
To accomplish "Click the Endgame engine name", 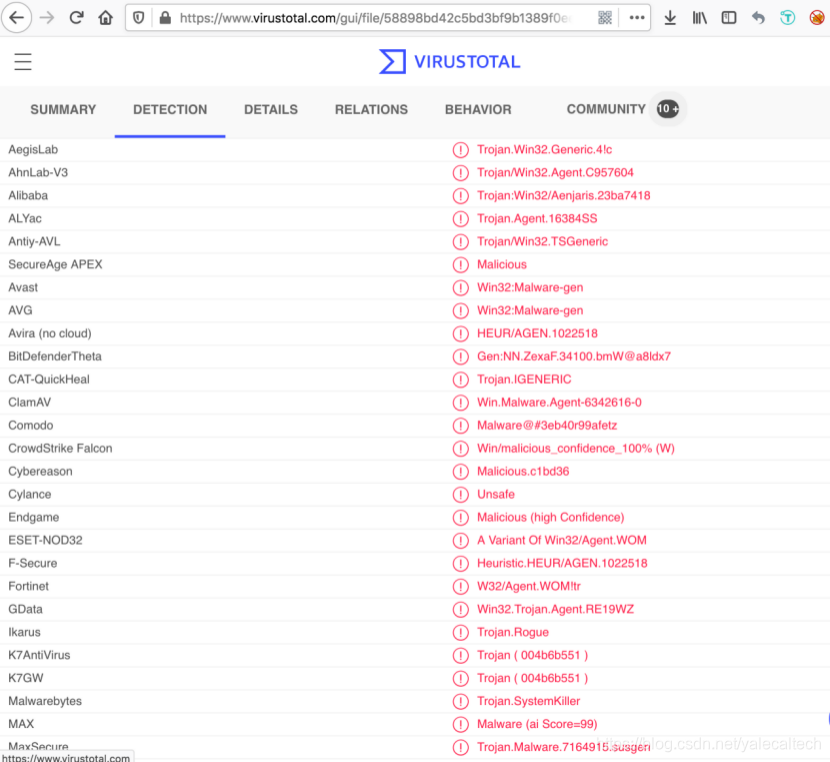I will (x=33, y=518).
